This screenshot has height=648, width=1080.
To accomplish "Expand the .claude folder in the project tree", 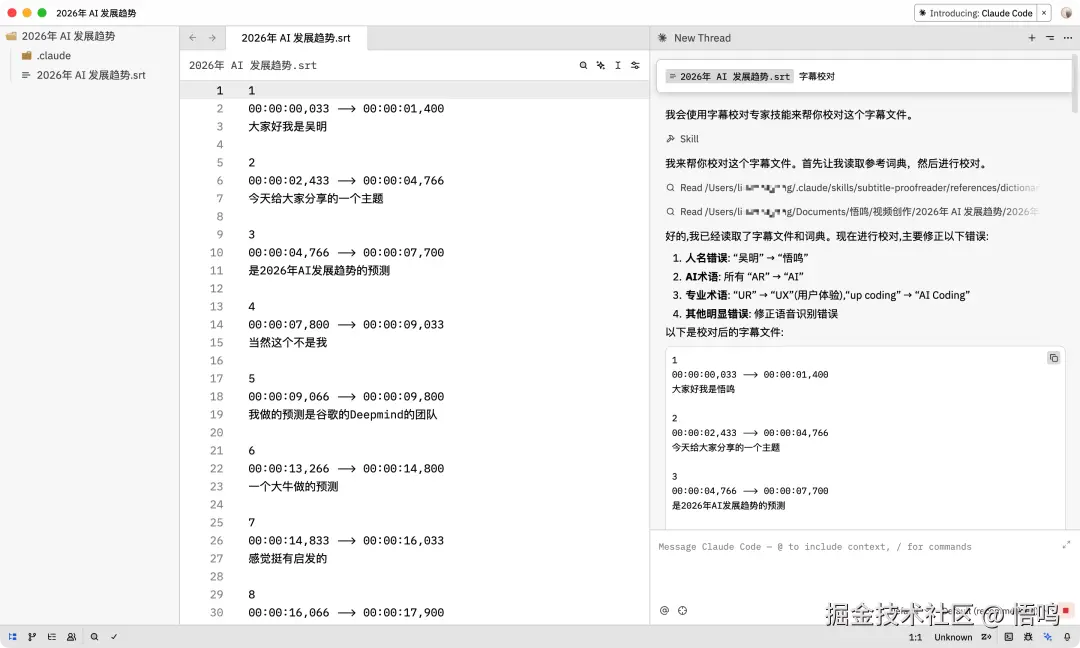I will point(57,55).
